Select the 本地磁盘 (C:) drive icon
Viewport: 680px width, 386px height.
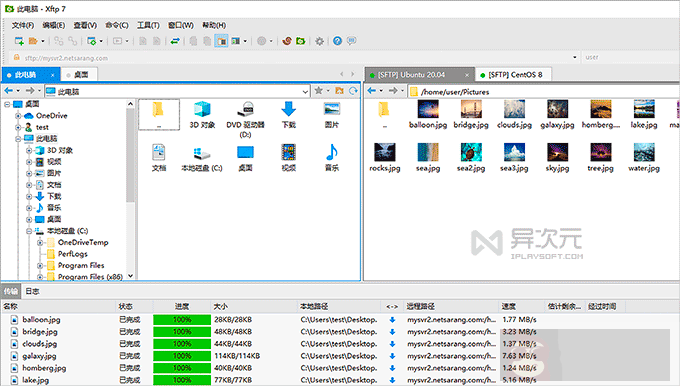pyautogui.click(x=202, y=158)
